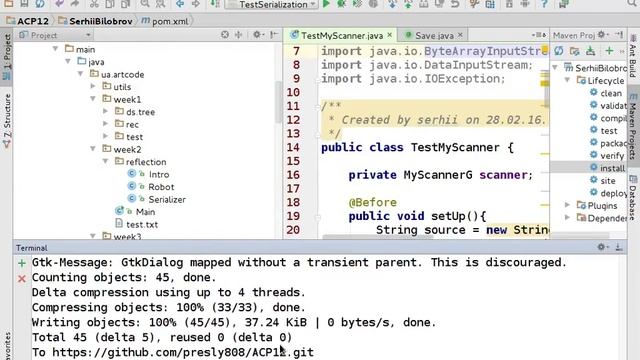Close the terminal session with the red X
Viewport: 640px width, 360px height.
click(22, 279)
